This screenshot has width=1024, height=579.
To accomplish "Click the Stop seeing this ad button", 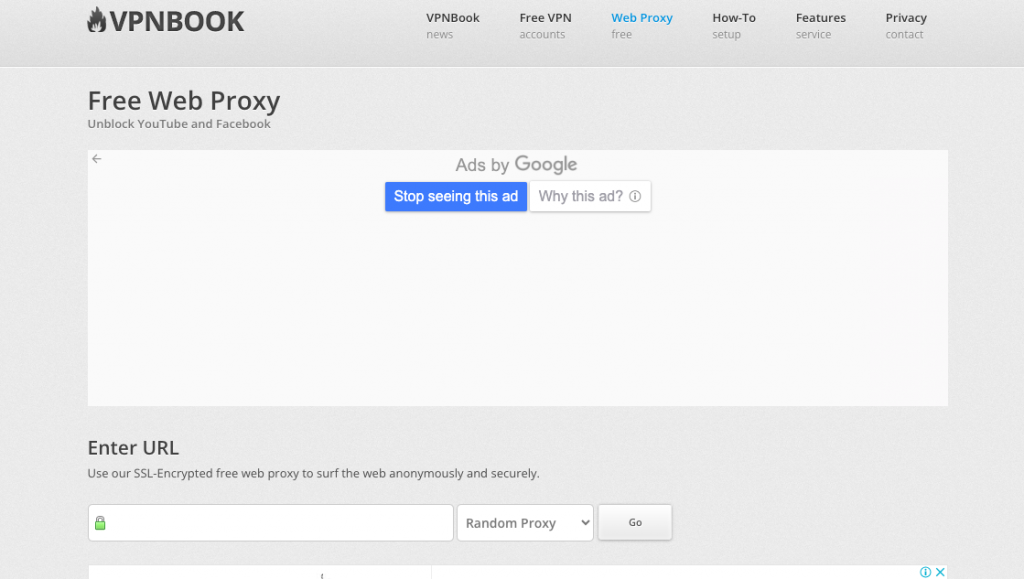I will point(456,196).
